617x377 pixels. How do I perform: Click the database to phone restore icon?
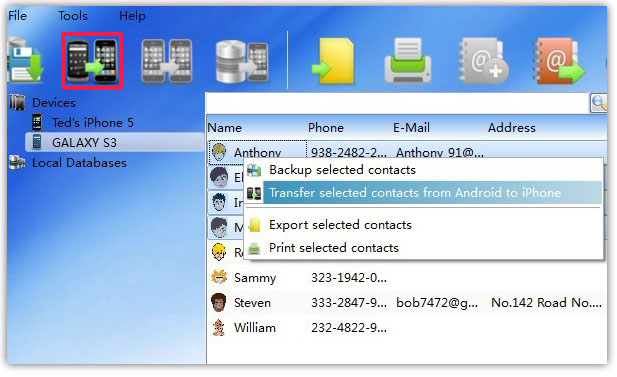(x=242, y=61)
